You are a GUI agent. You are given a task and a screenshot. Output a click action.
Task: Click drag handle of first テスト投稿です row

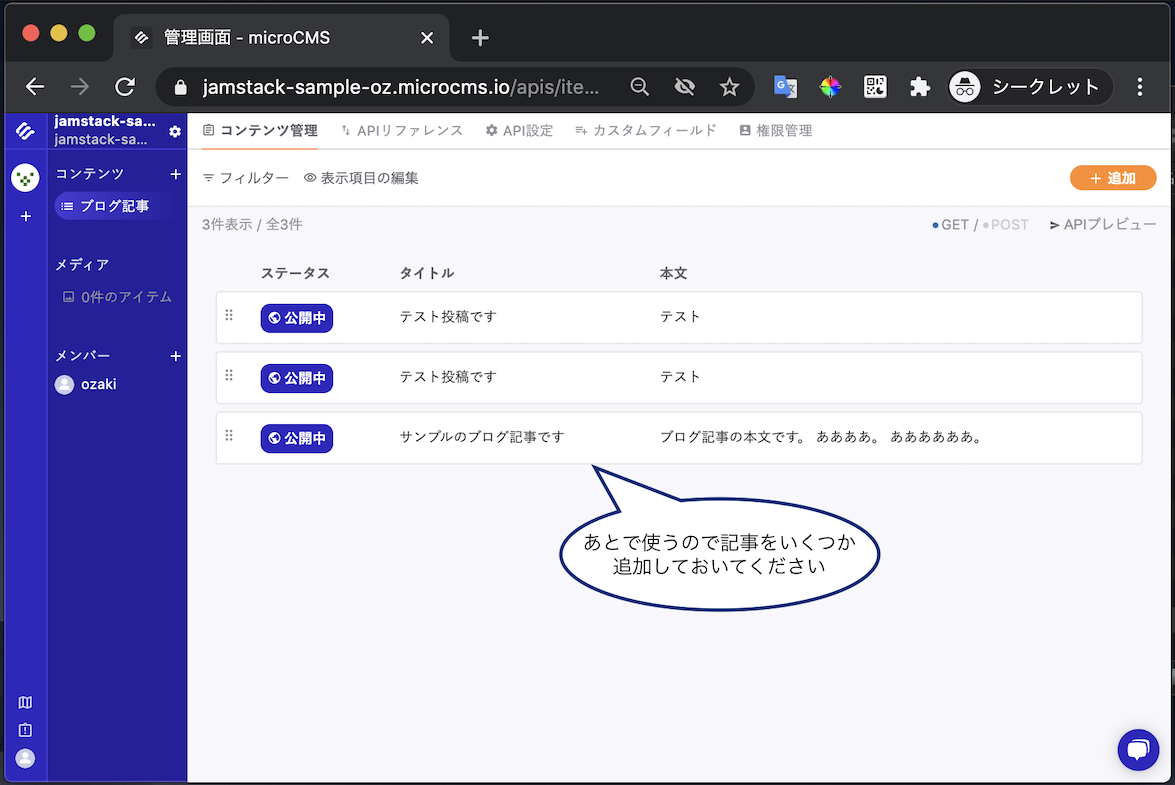229,315
